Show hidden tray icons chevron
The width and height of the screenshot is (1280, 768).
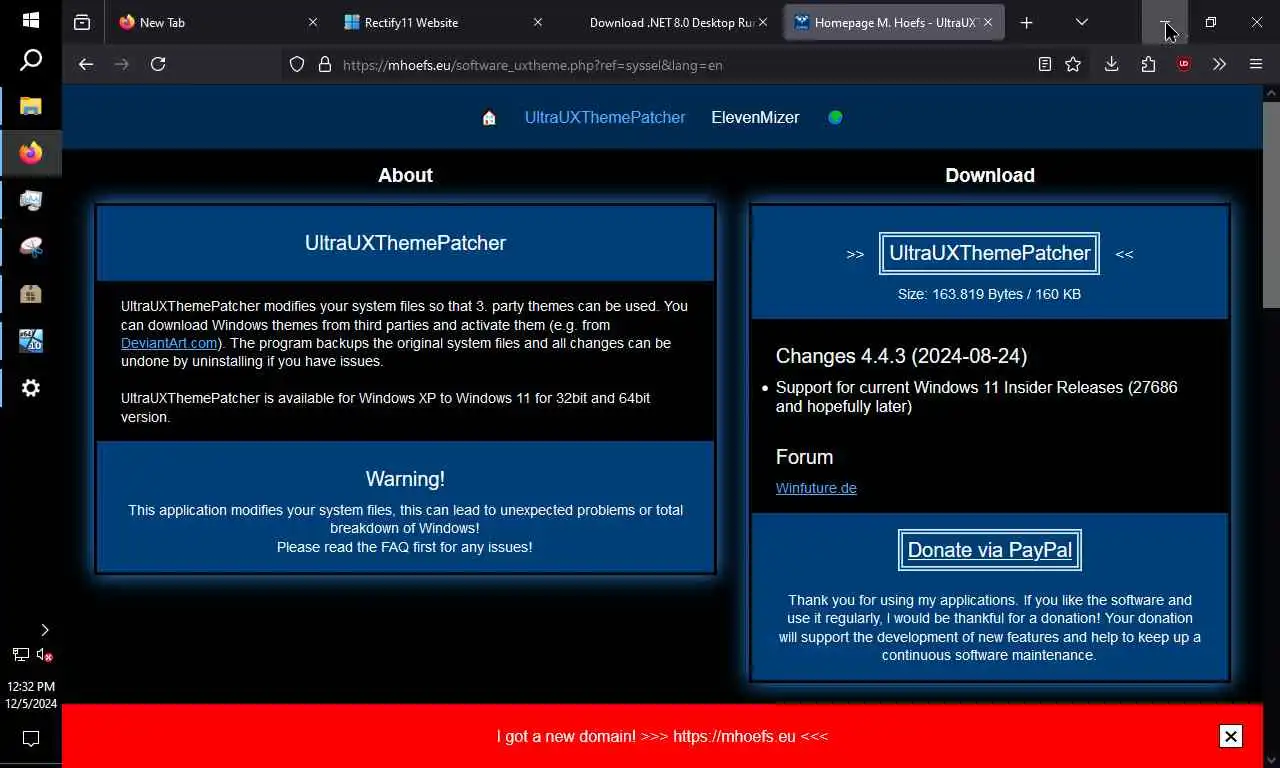(44, 630)
